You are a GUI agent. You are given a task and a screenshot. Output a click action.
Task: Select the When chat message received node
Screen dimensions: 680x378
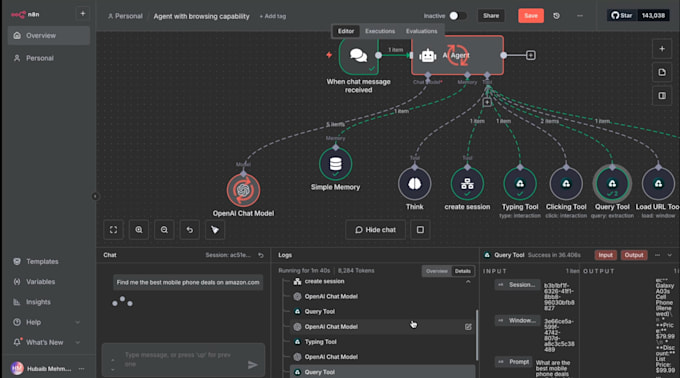(x=358, y=55)
